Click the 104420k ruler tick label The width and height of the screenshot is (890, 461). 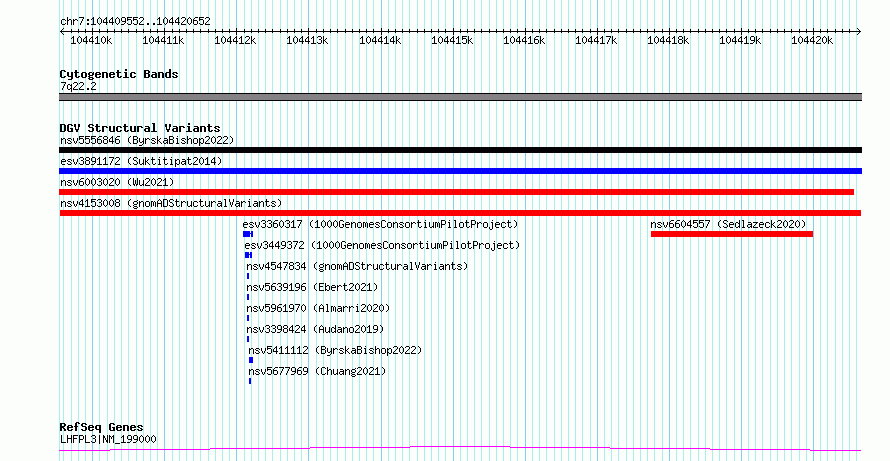[x=813, y=40]
